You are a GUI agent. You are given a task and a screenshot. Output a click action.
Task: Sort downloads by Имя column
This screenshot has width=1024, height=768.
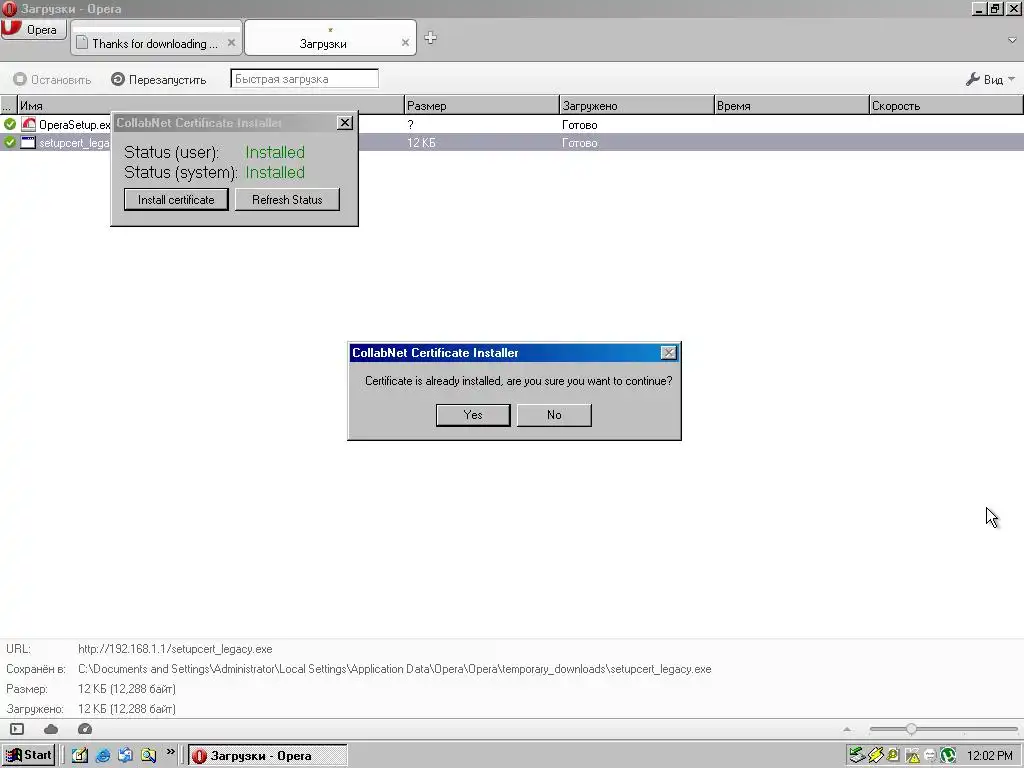tap(211, 105)
